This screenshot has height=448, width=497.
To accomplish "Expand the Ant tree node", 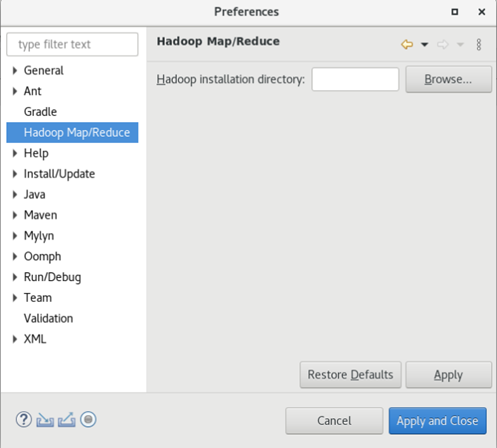I will (x=15, y=91).
